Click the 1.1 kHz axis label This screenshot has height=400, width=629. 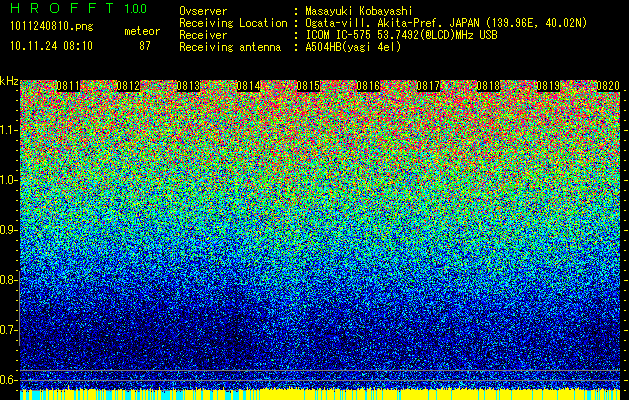coord(8,130)
